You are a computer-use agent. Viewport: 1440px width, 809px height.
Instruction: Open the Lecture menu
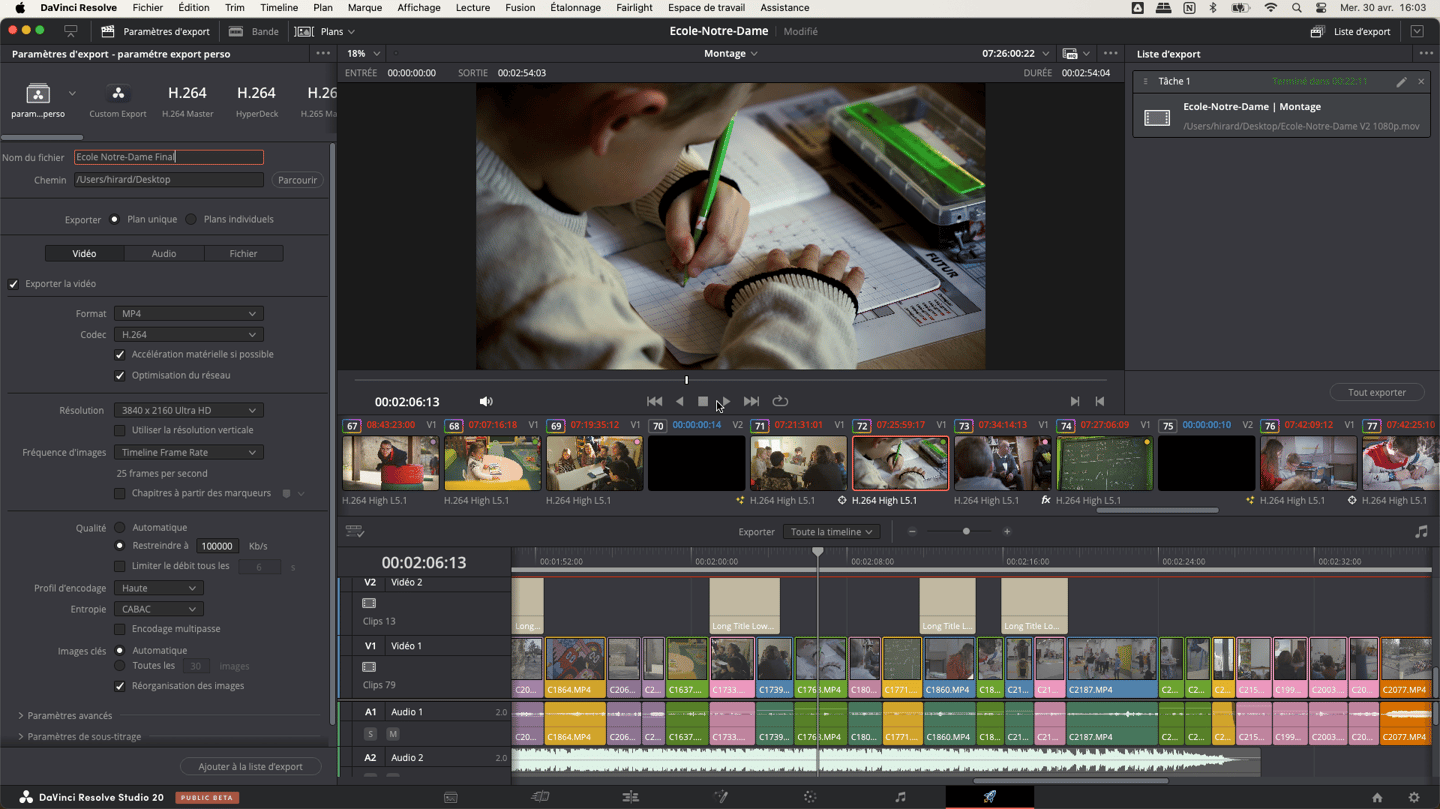pyautogui.click(x=473, y=8)
